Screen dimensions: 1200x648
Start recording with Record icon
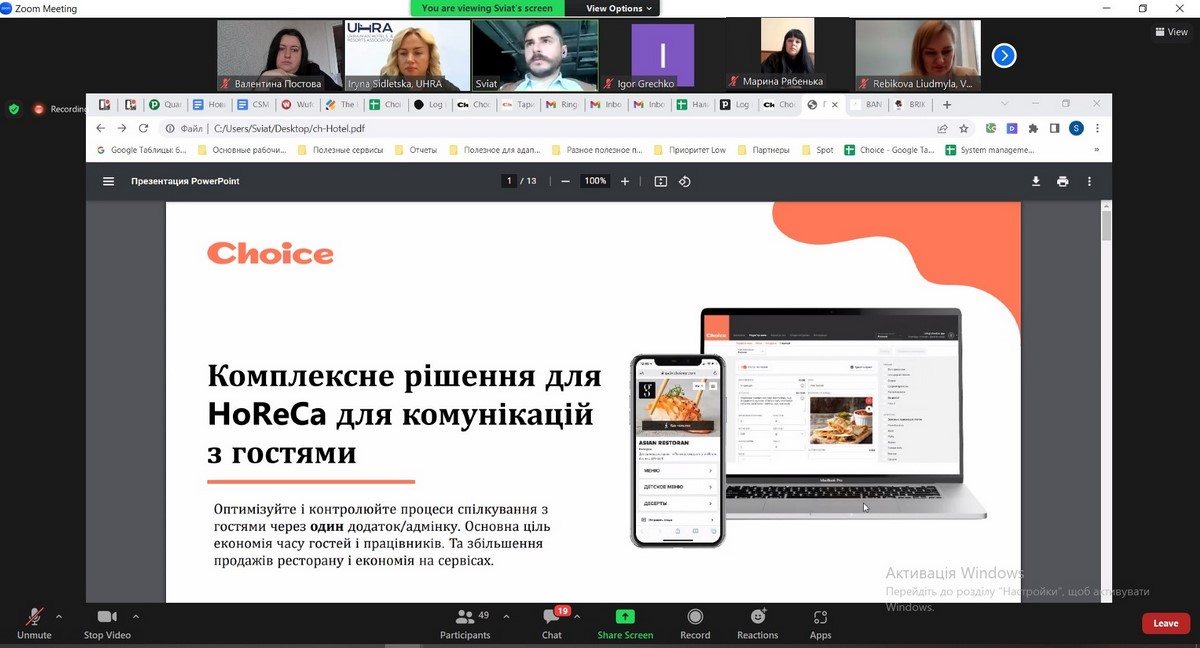(695, 618)
